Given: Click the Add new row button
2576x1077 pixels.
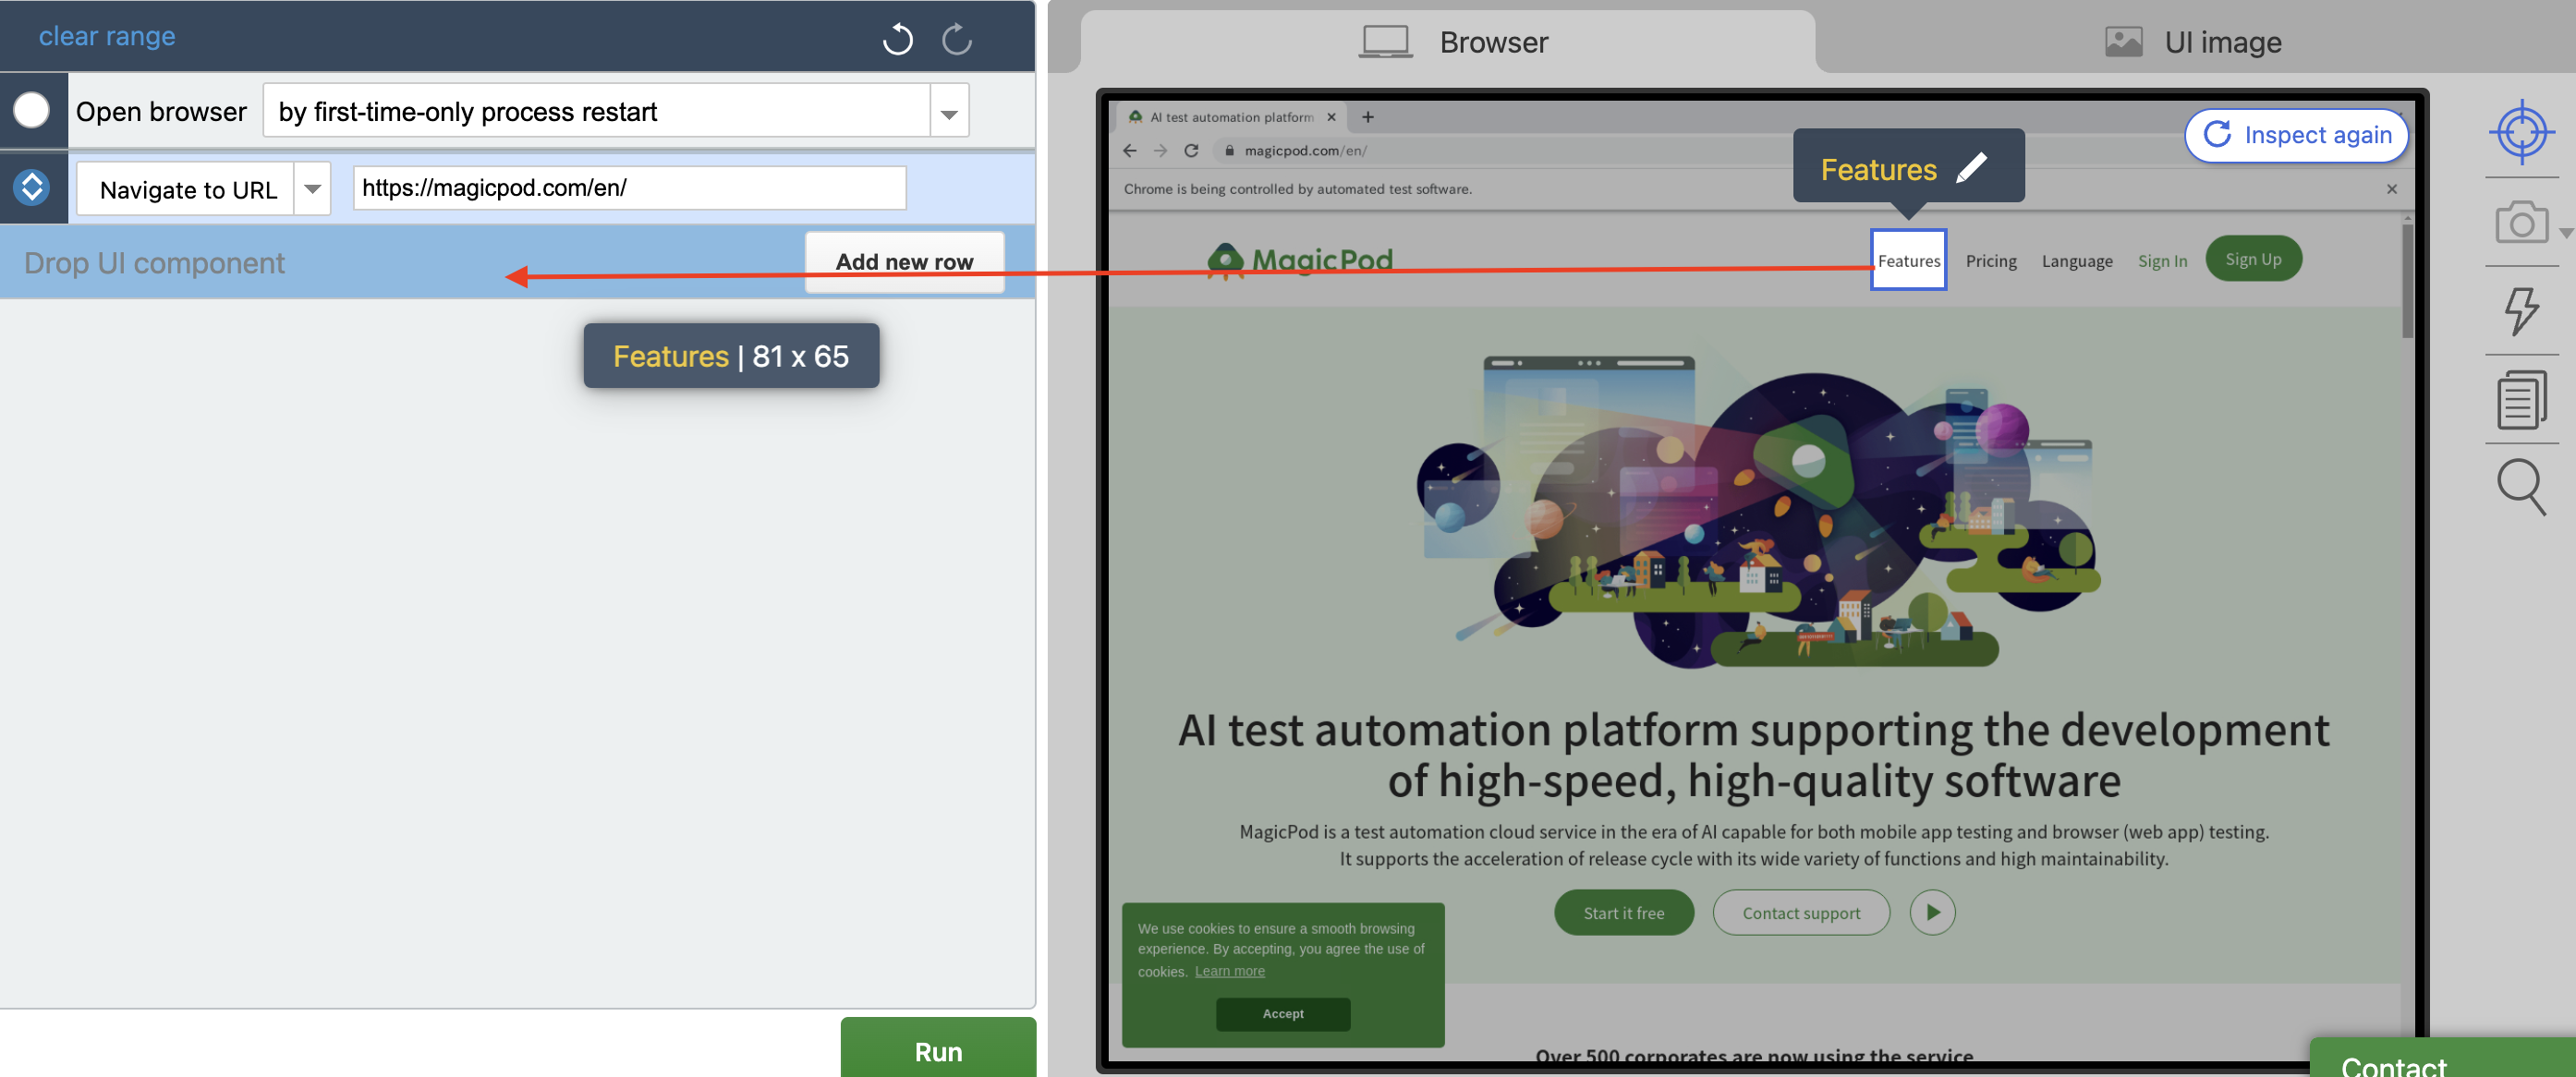Looking at the screenshot, I should [x=904, y=262].
